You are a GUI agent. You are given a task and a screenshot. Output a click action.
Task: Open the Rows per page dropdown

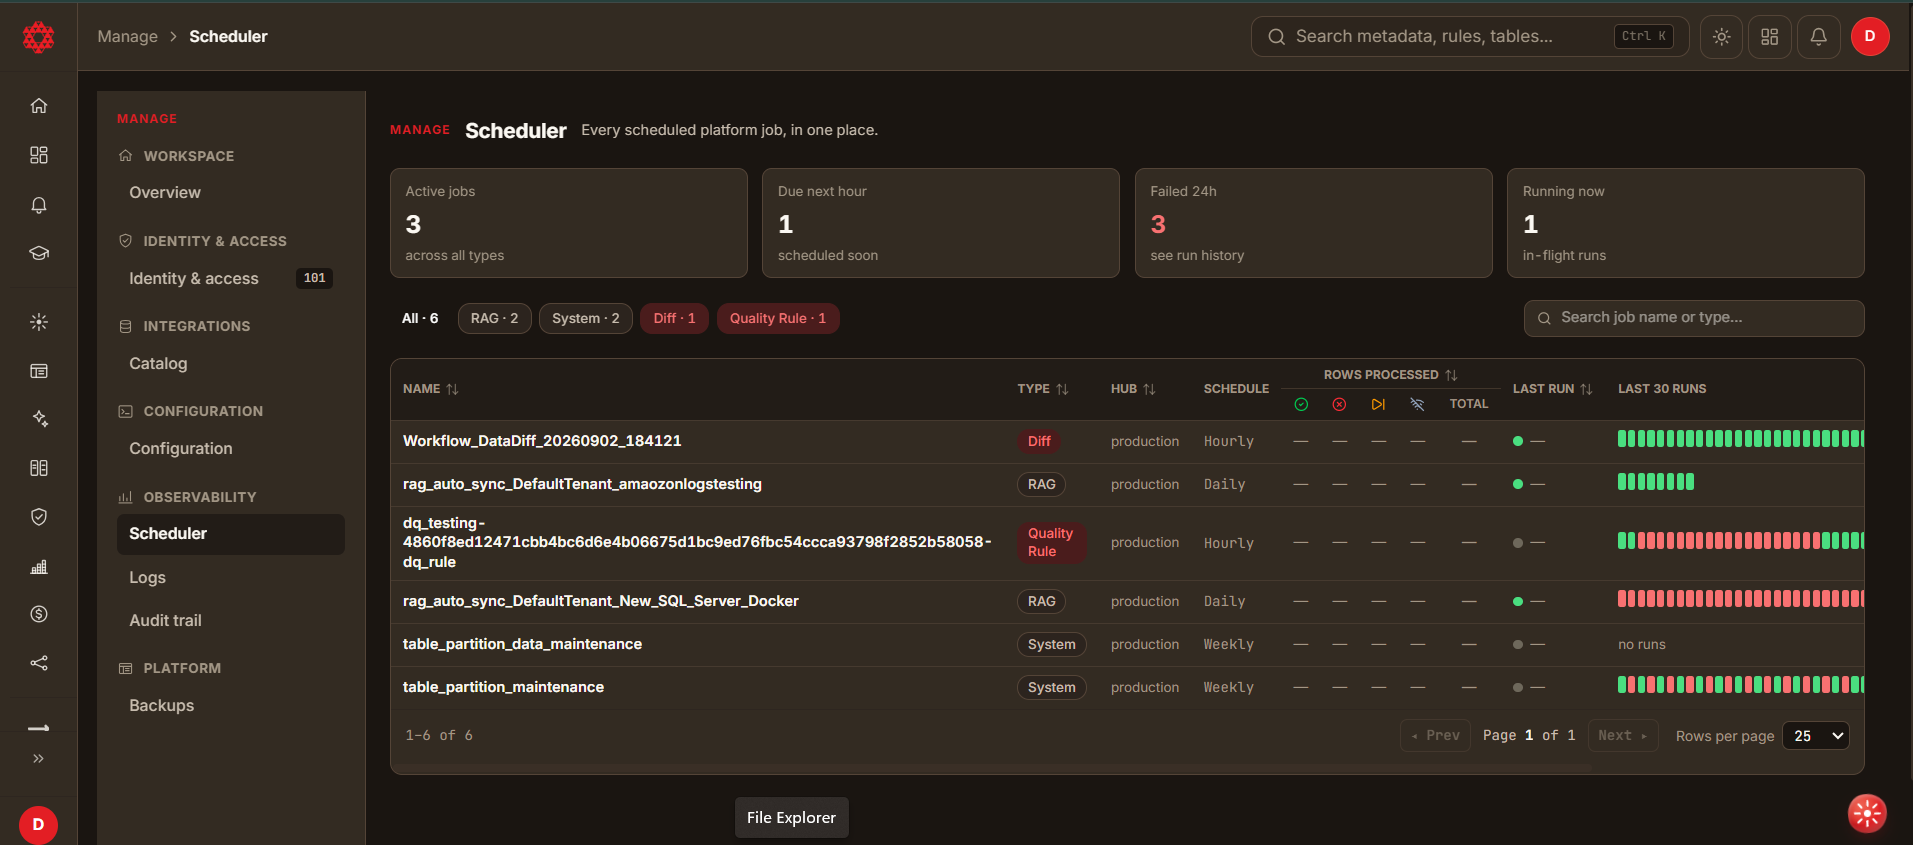coord(1816,736)
